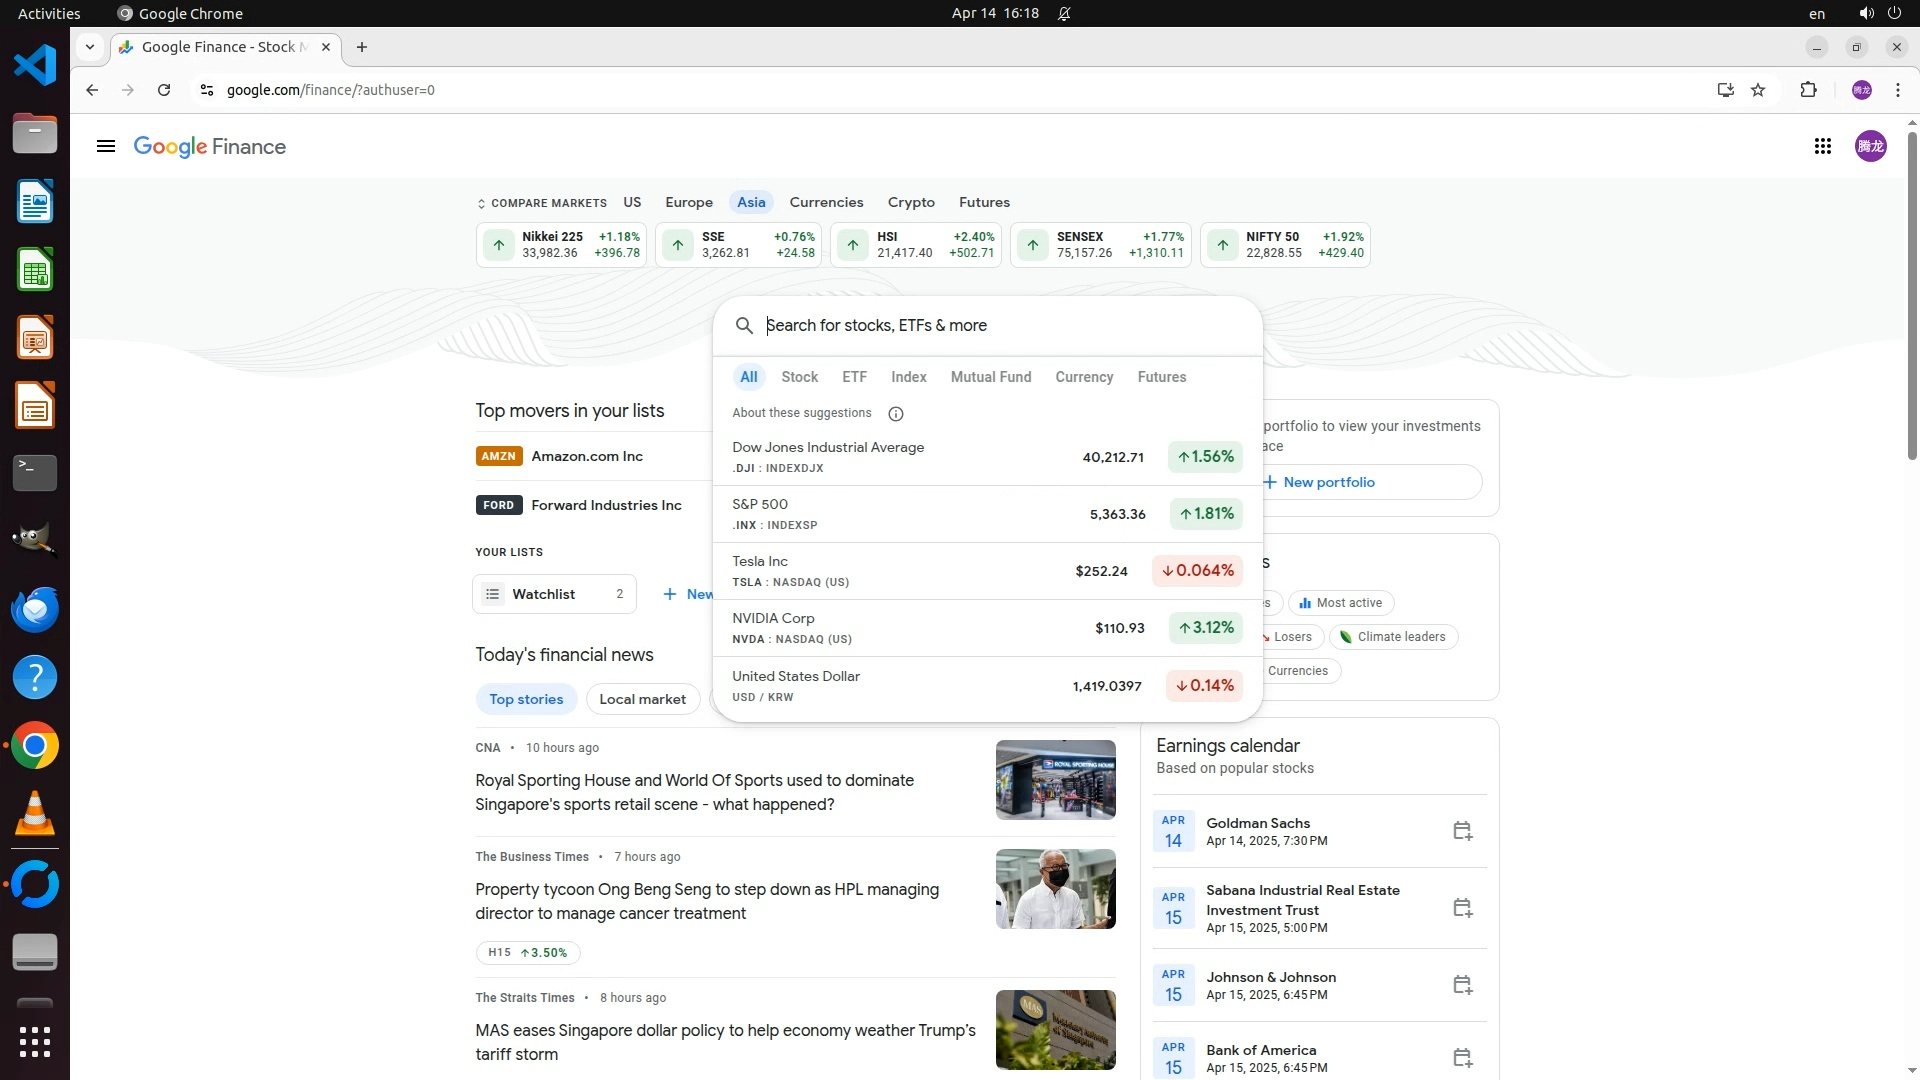This screenshot has height=1080, width=1920.
Task: Add Johnson & Johnson earnings to calendar
Action: point(1462,985)
